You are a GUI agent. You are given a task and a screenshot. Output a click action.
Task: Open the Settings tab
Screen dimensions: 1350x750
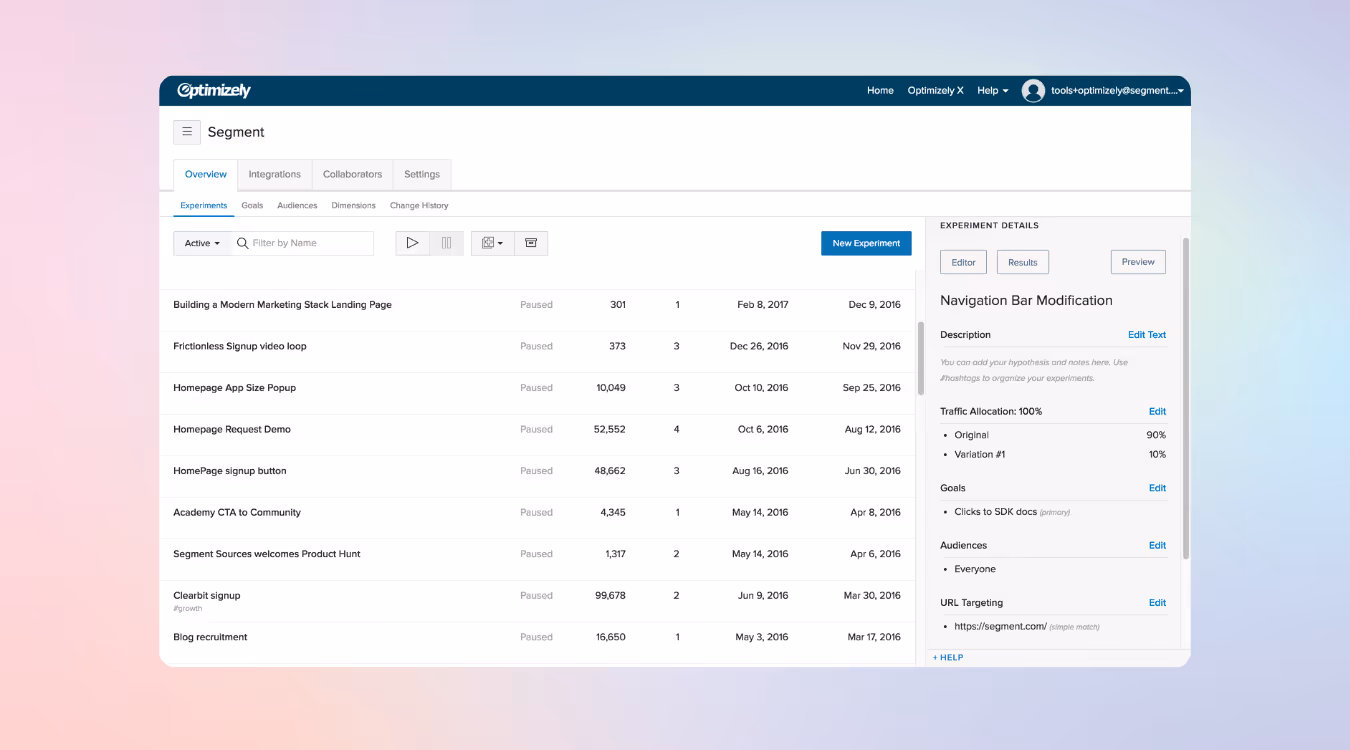422,174
